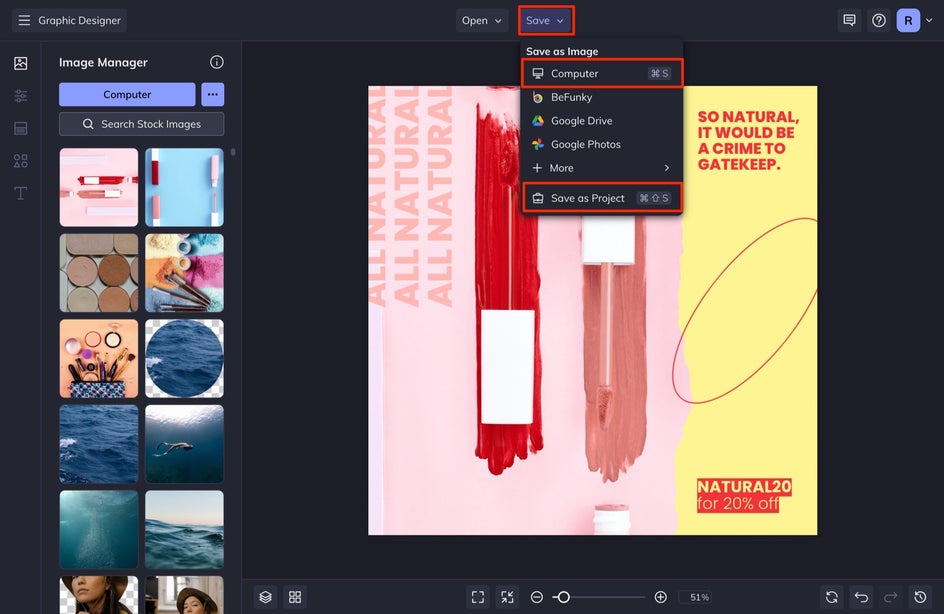Image resolution: width=944 pixels, height=614 pixels.
Task: Choose Google Drive save option
Action: (581, 121)
